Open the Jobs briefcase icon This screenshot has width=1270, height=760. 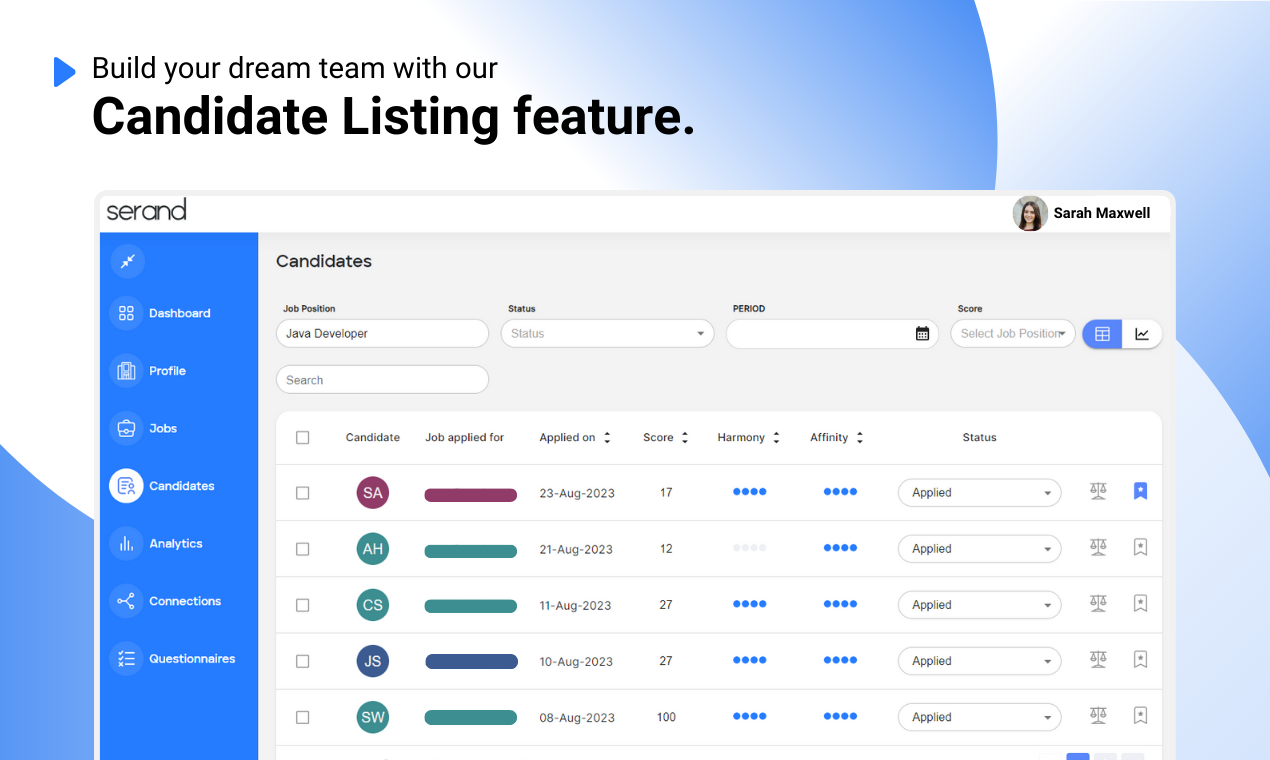(126, 428)
